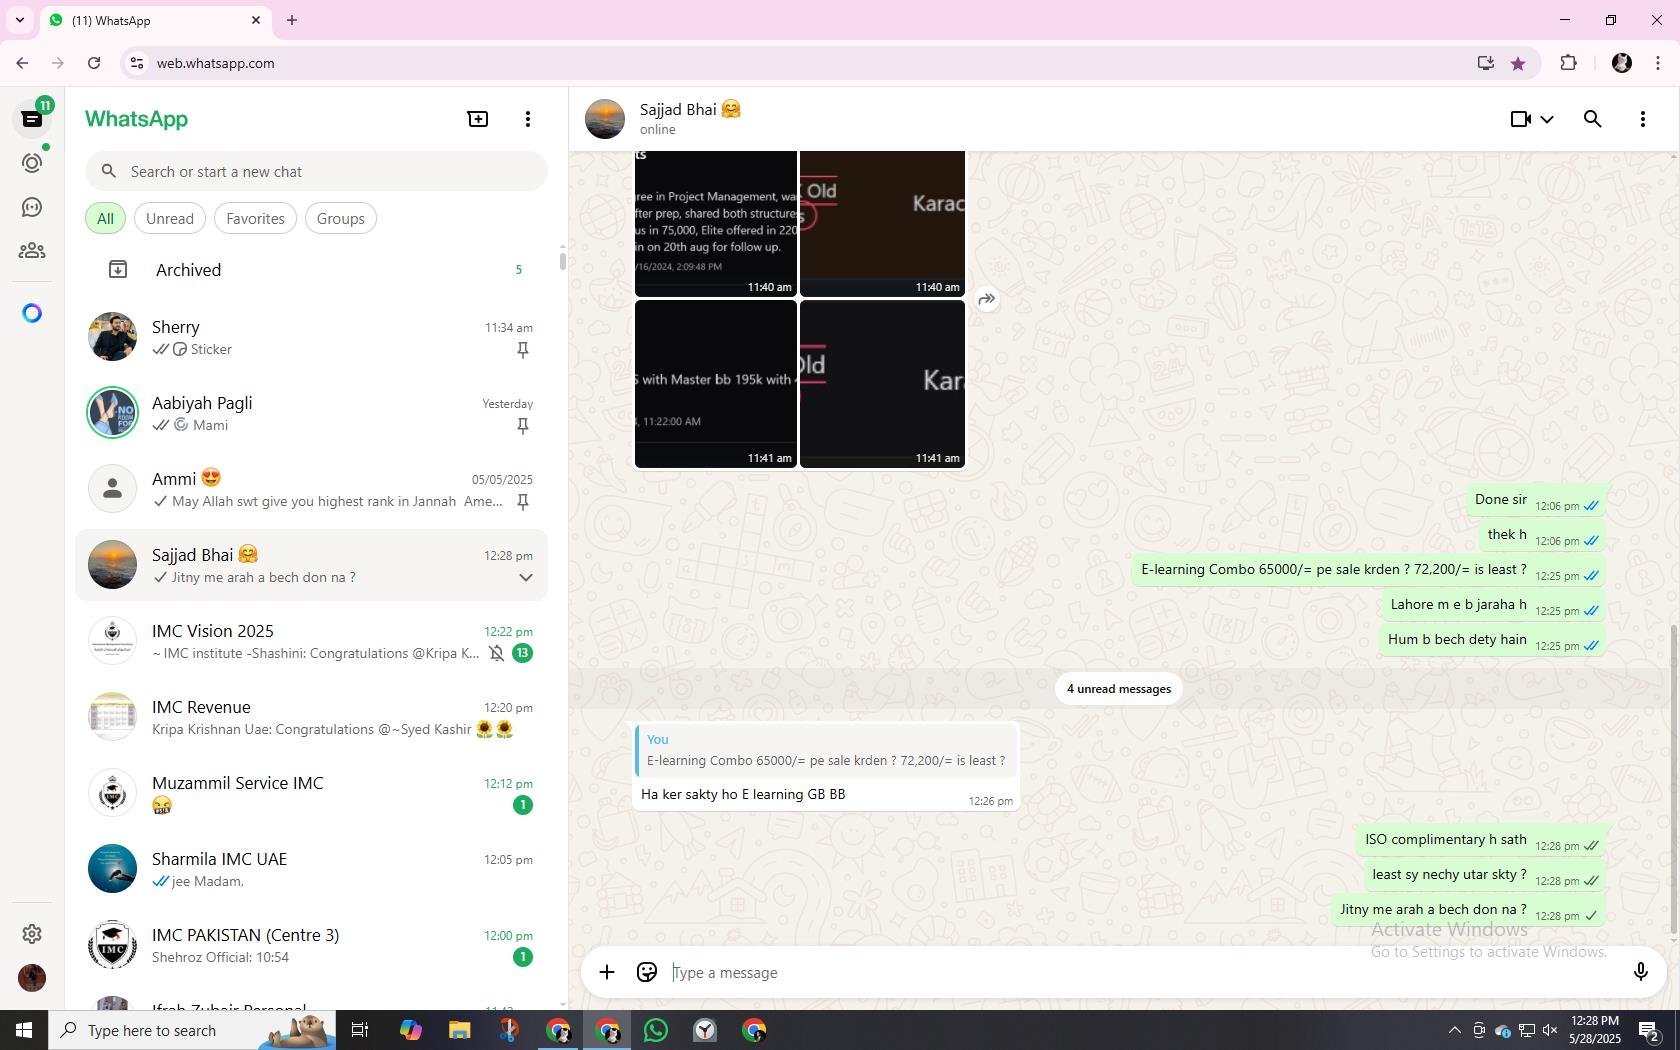Open the emoji and sticker picker

pyautogui.click(x=647, y=972)
